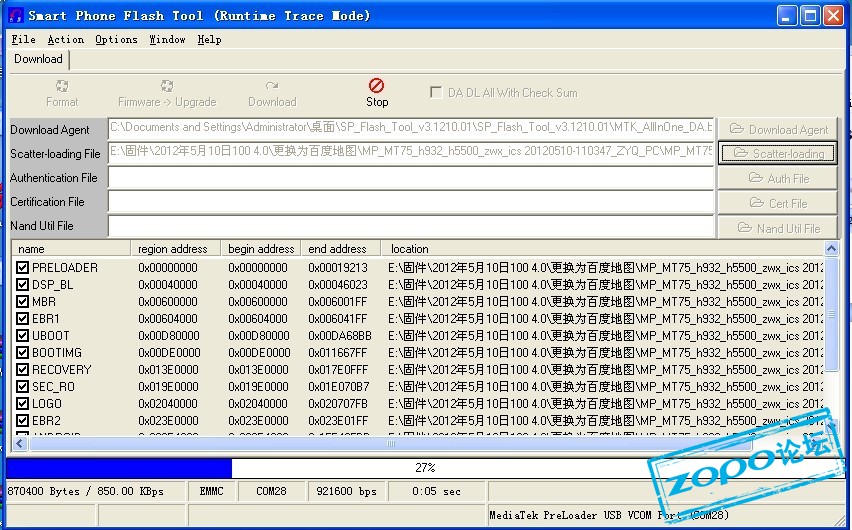Uncheck the UBOOT partition
852x530 pixels.
(x=22, y=335)
